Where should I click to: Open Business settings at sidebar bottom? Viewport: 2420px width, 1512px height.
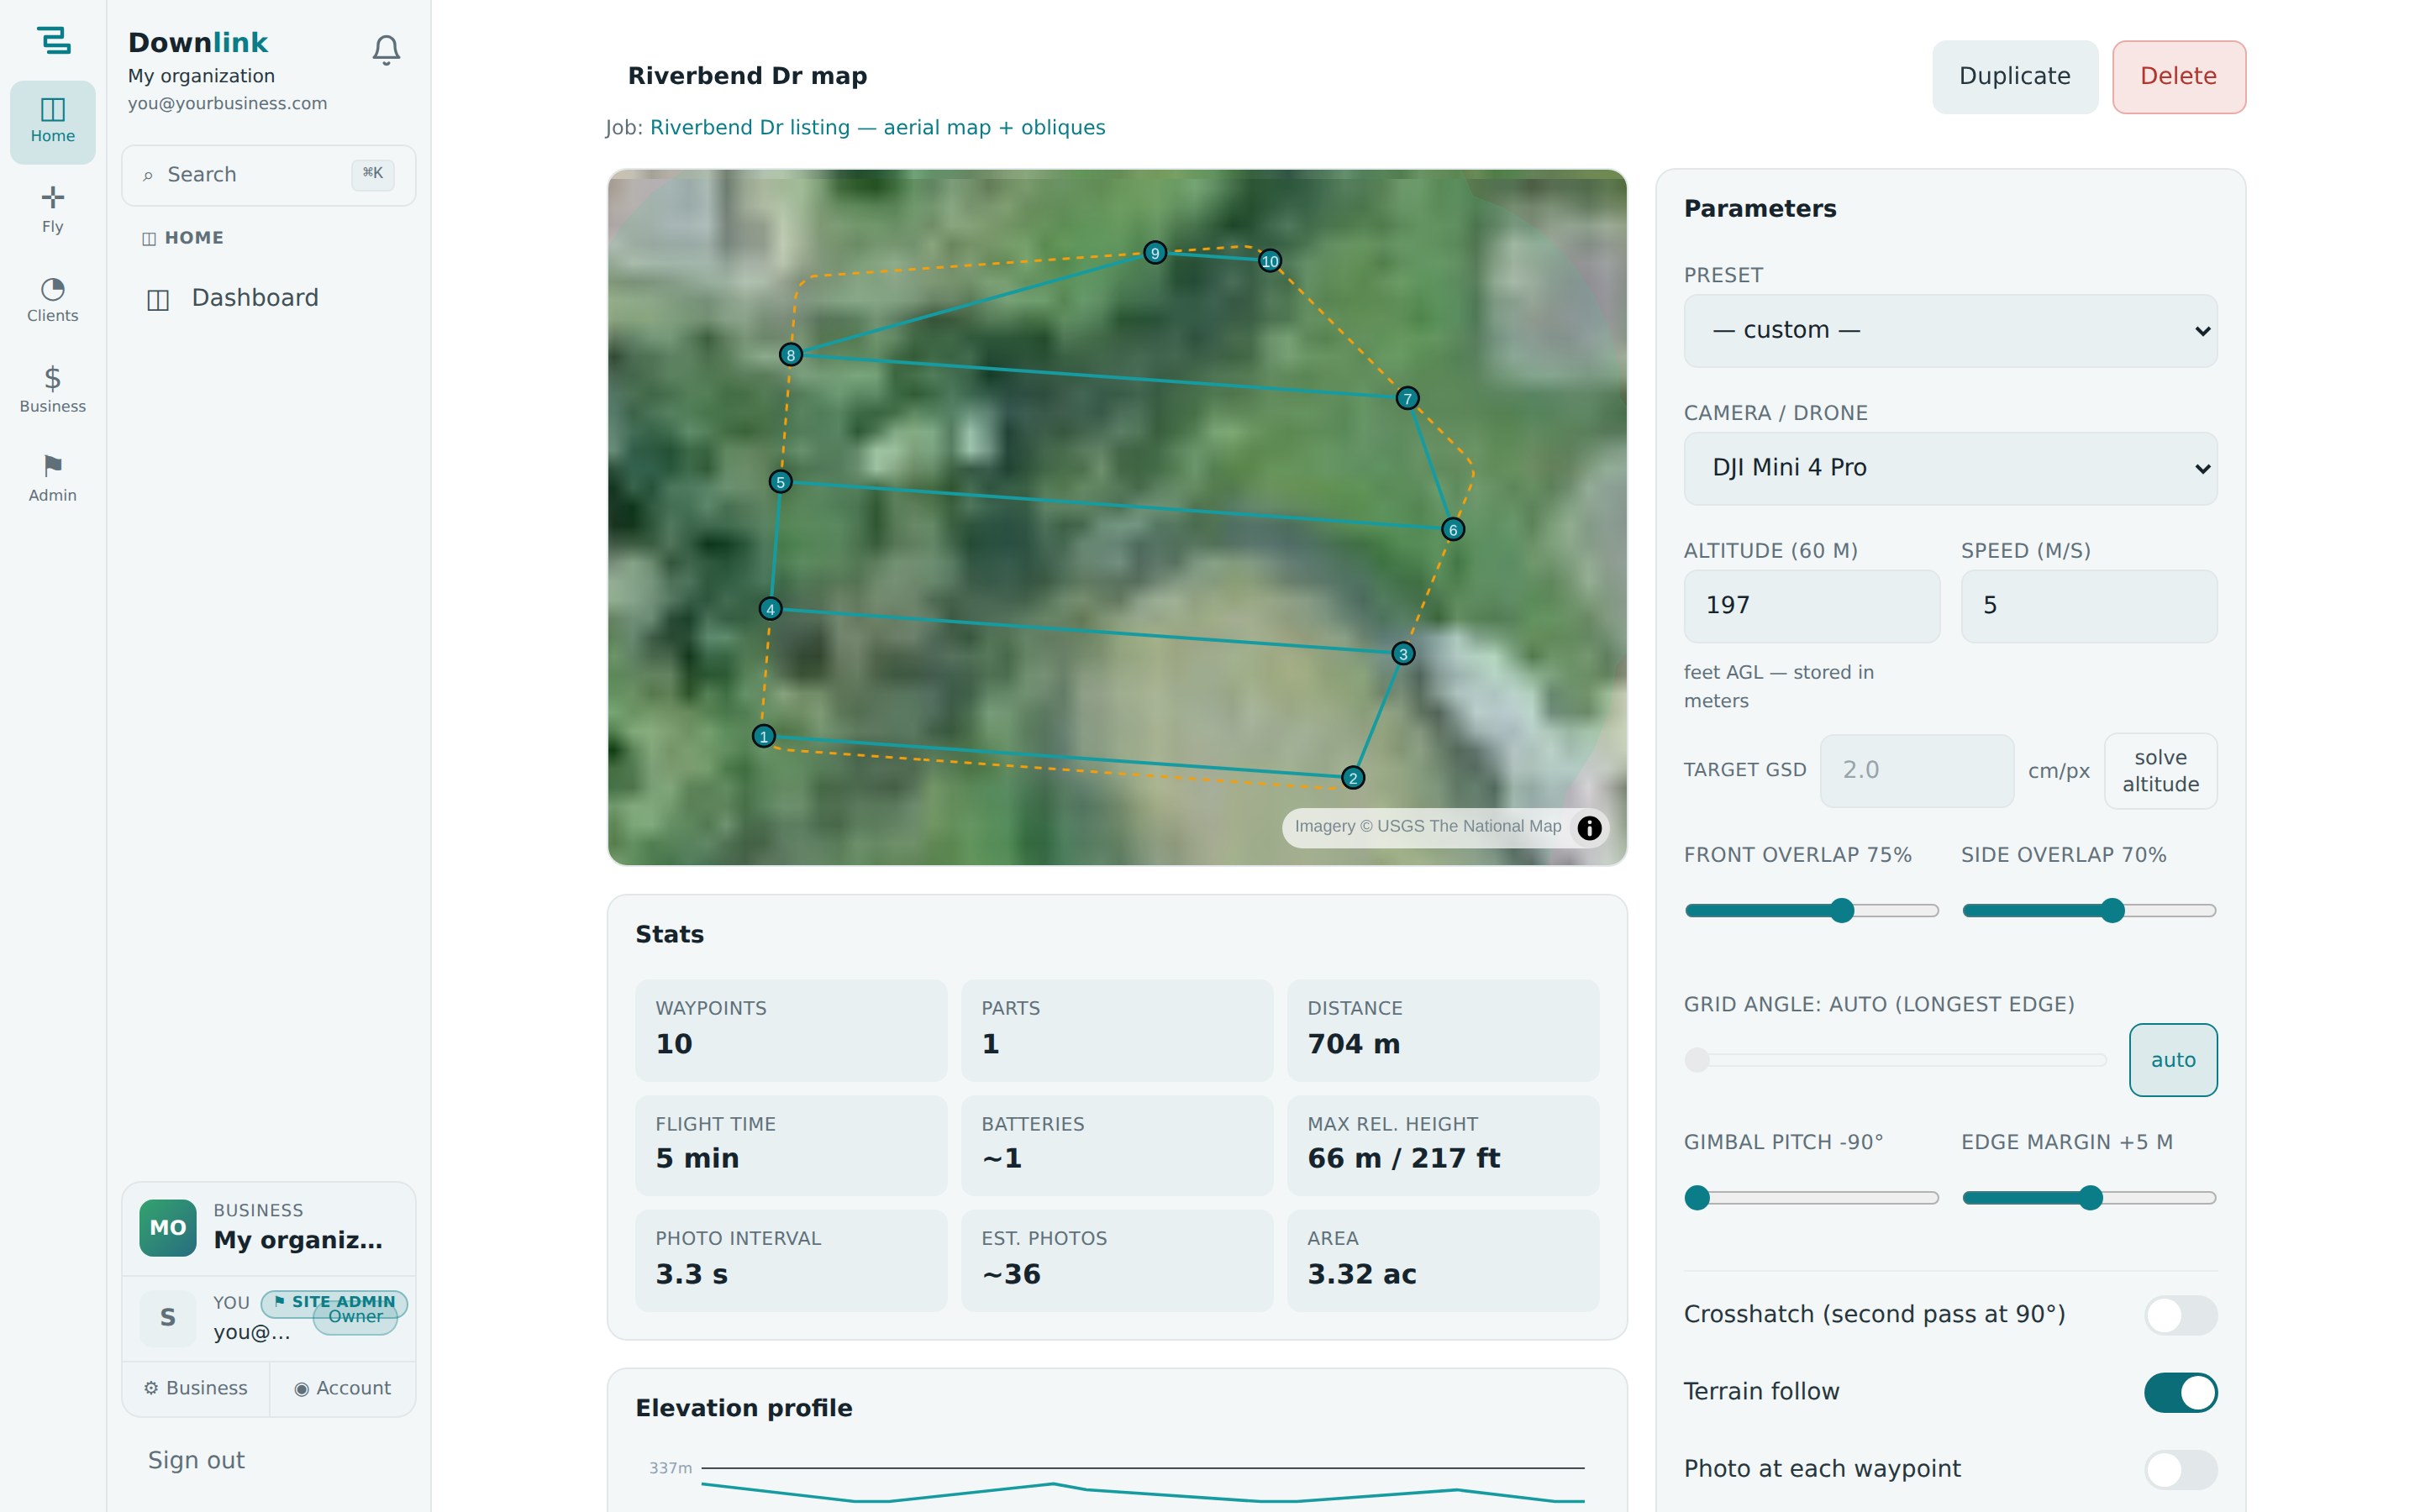pyautogui.click(x=196, y=1388)
